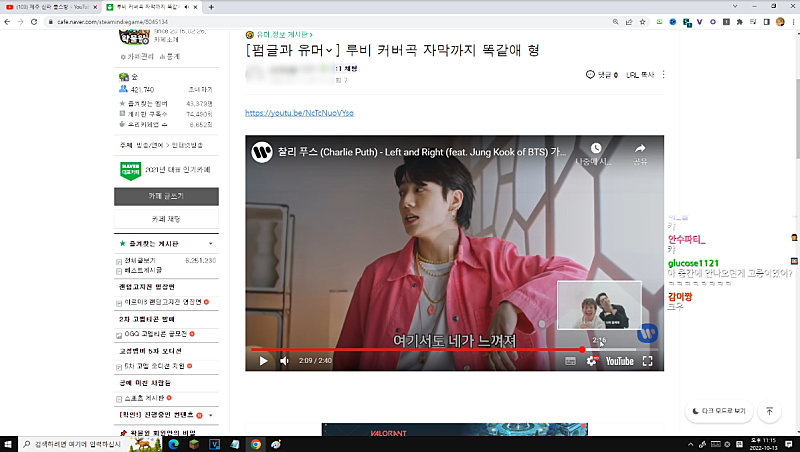Toggle captions on the video player
The height and width of the screenshot is (452, 800).
coord(570,361)
